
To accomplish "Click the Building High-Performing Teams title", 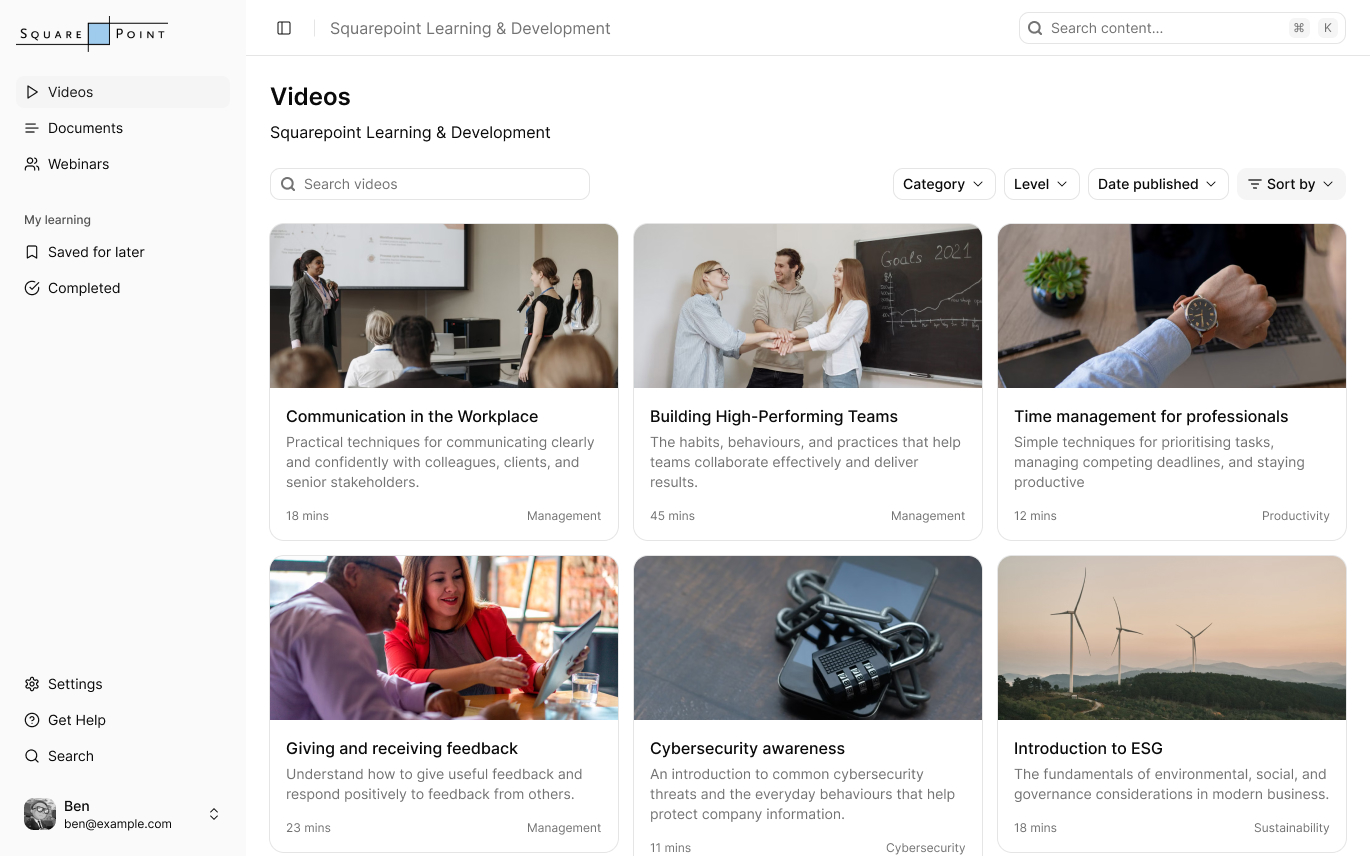I will (774, 416).
